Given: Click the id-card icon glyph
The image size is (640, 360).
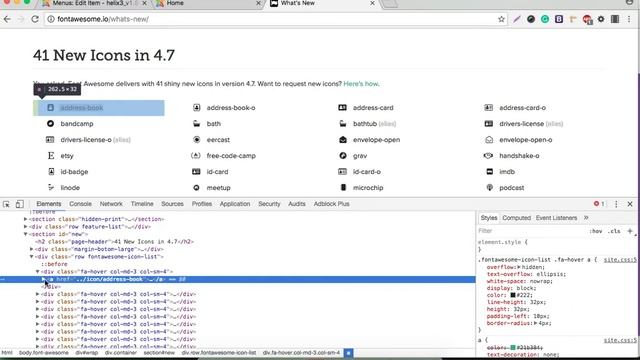Looking at the screenshot, I should (196, 172).
